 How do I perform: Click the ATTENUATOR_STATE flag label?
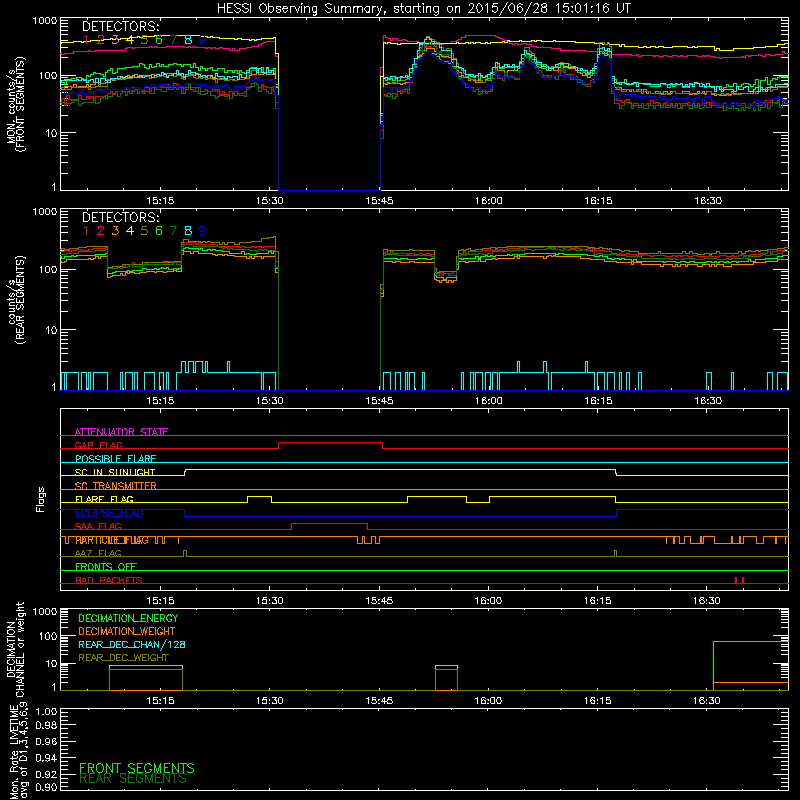[121, 432]
